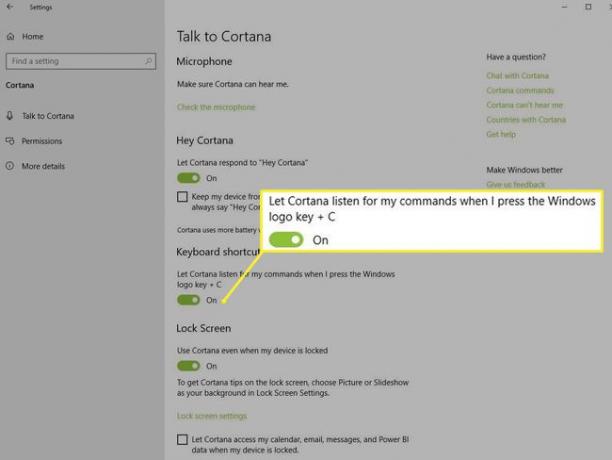This screenshot has height=460, width=612.
Task: Select the More details info icon
Action: [x=10, y=166]
